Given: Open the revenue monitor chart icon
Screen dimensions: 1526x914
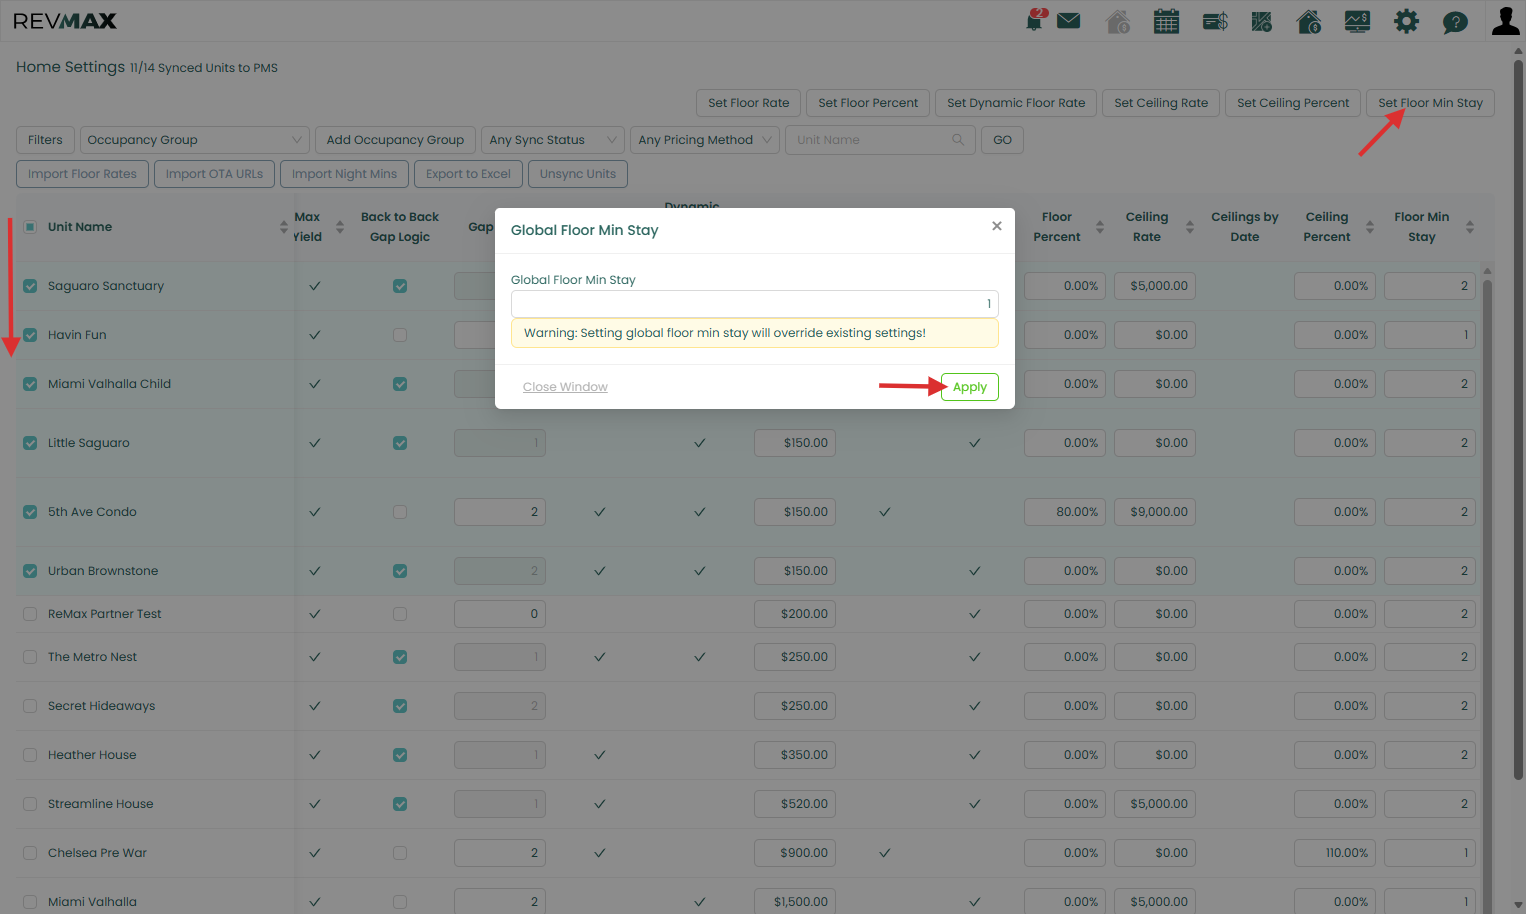Looking at the screenshot, I should (x=1357, y=21).
